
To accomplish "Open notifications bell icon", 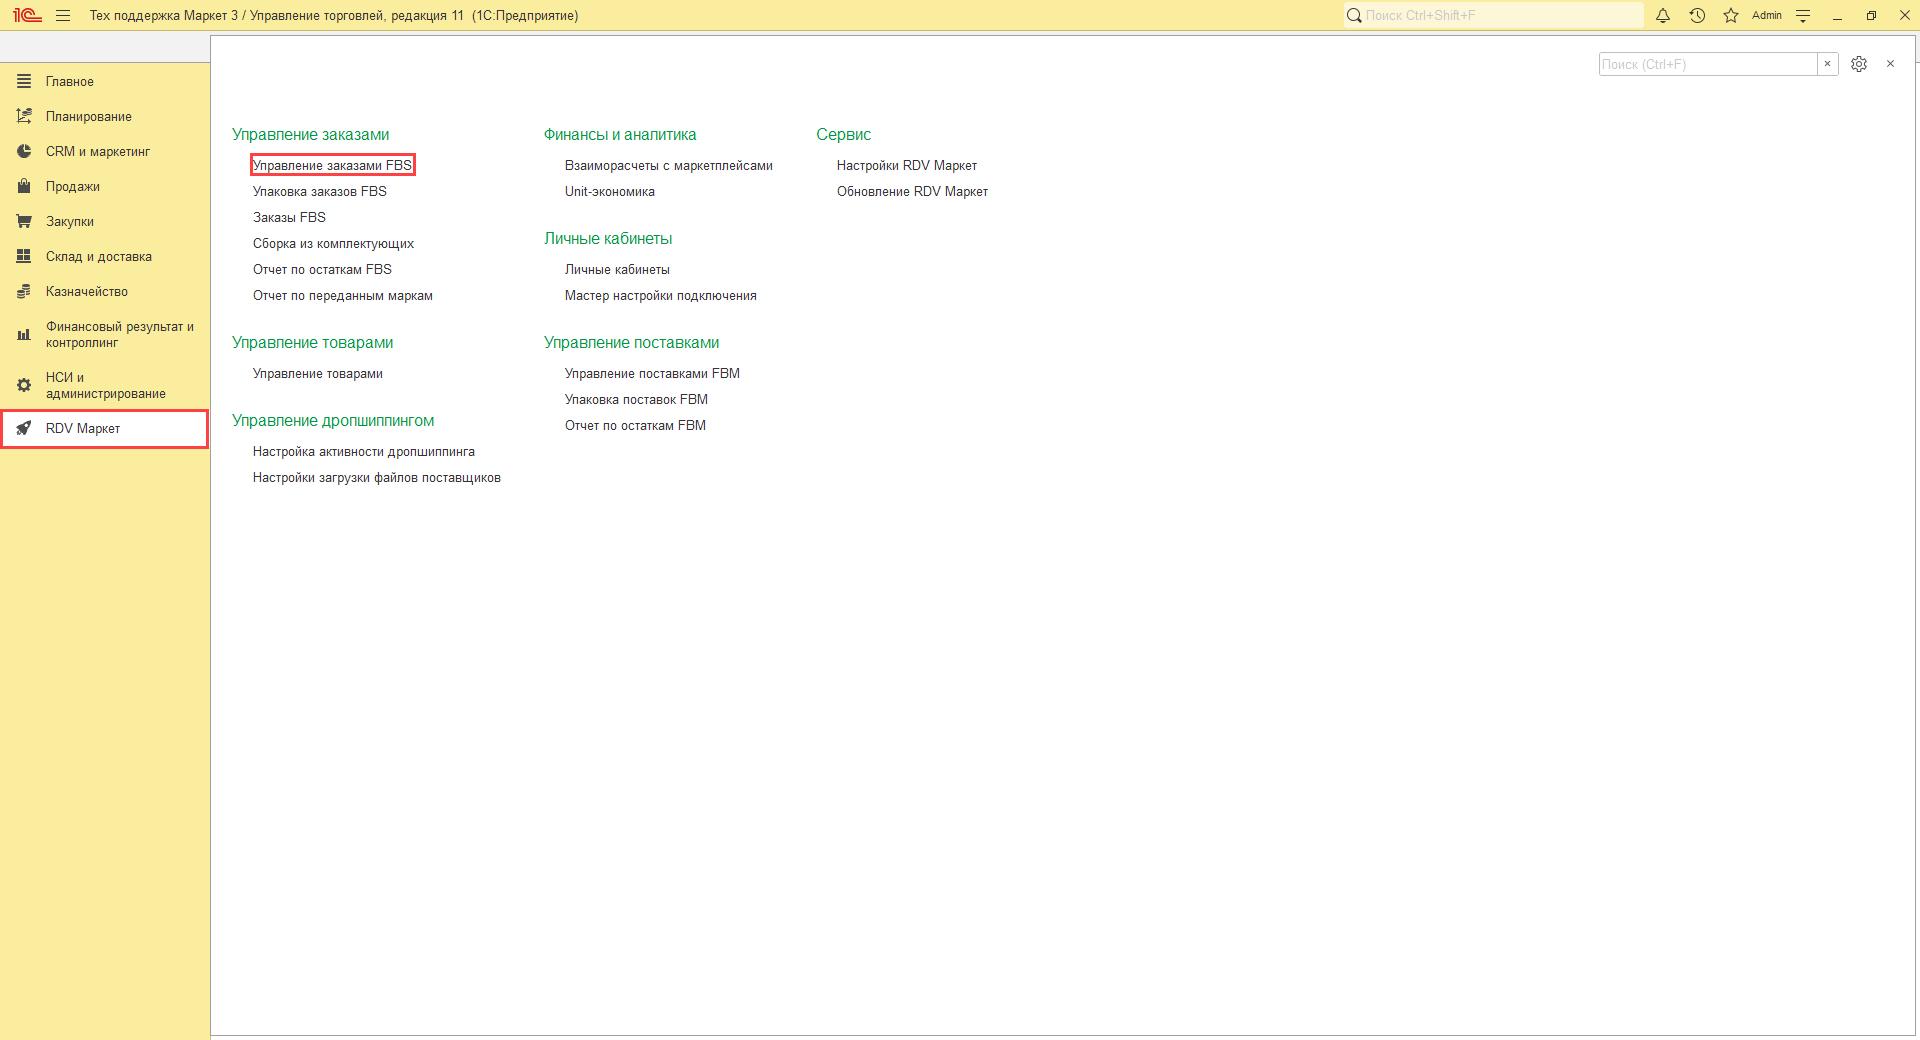I will pos(1663,15).
